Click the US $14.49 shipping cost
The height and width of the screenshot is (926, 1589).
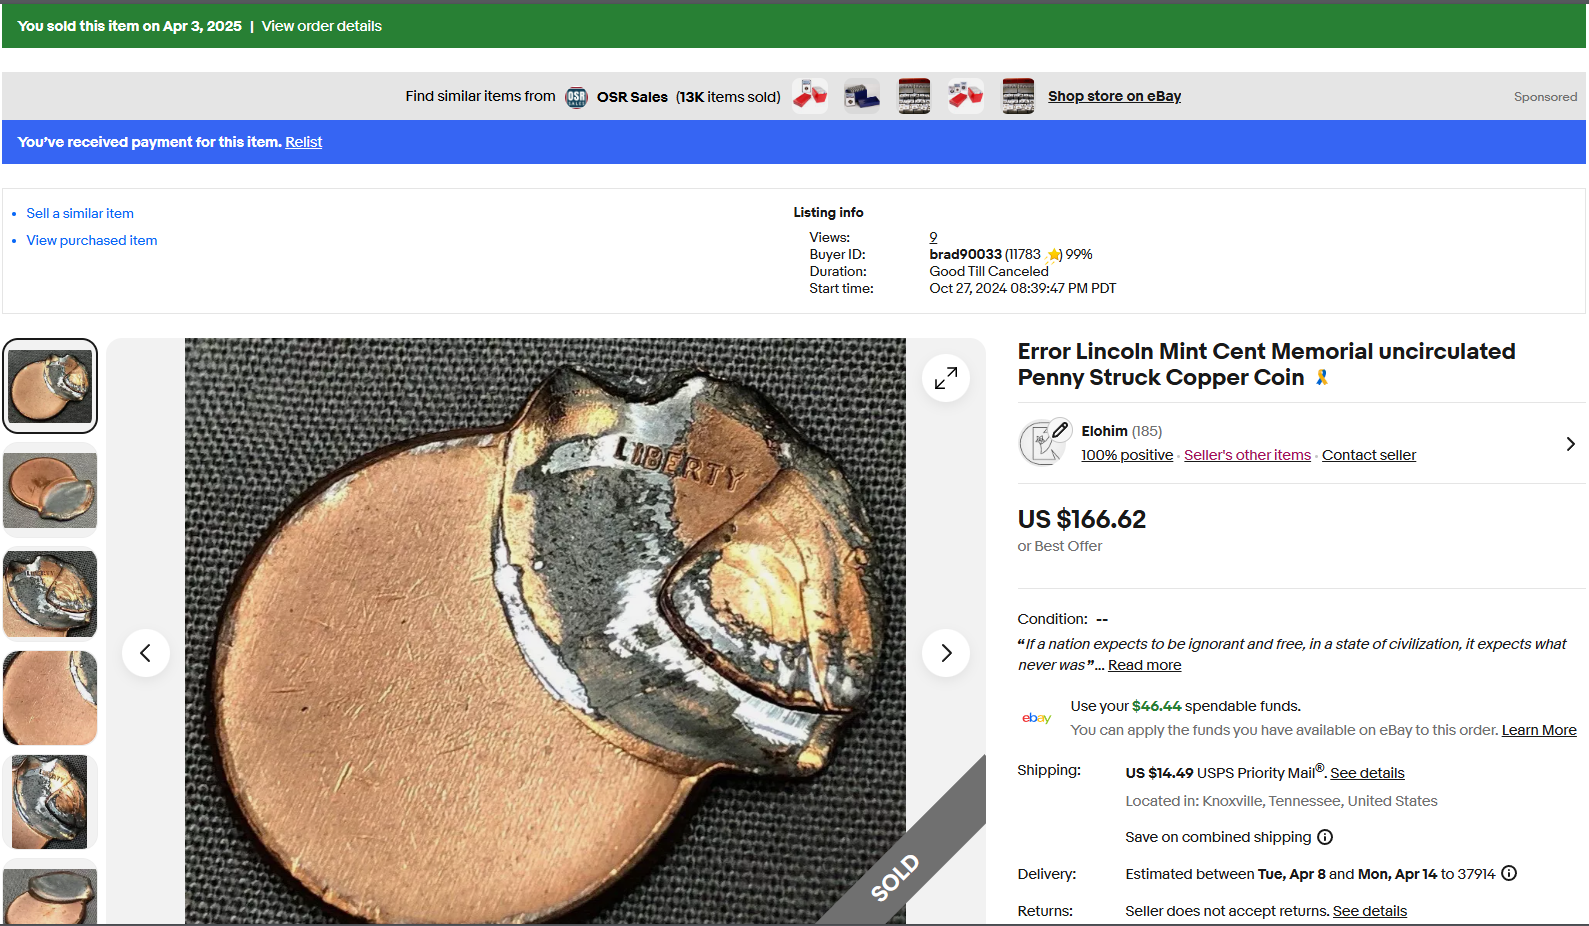coord(1159,773)
